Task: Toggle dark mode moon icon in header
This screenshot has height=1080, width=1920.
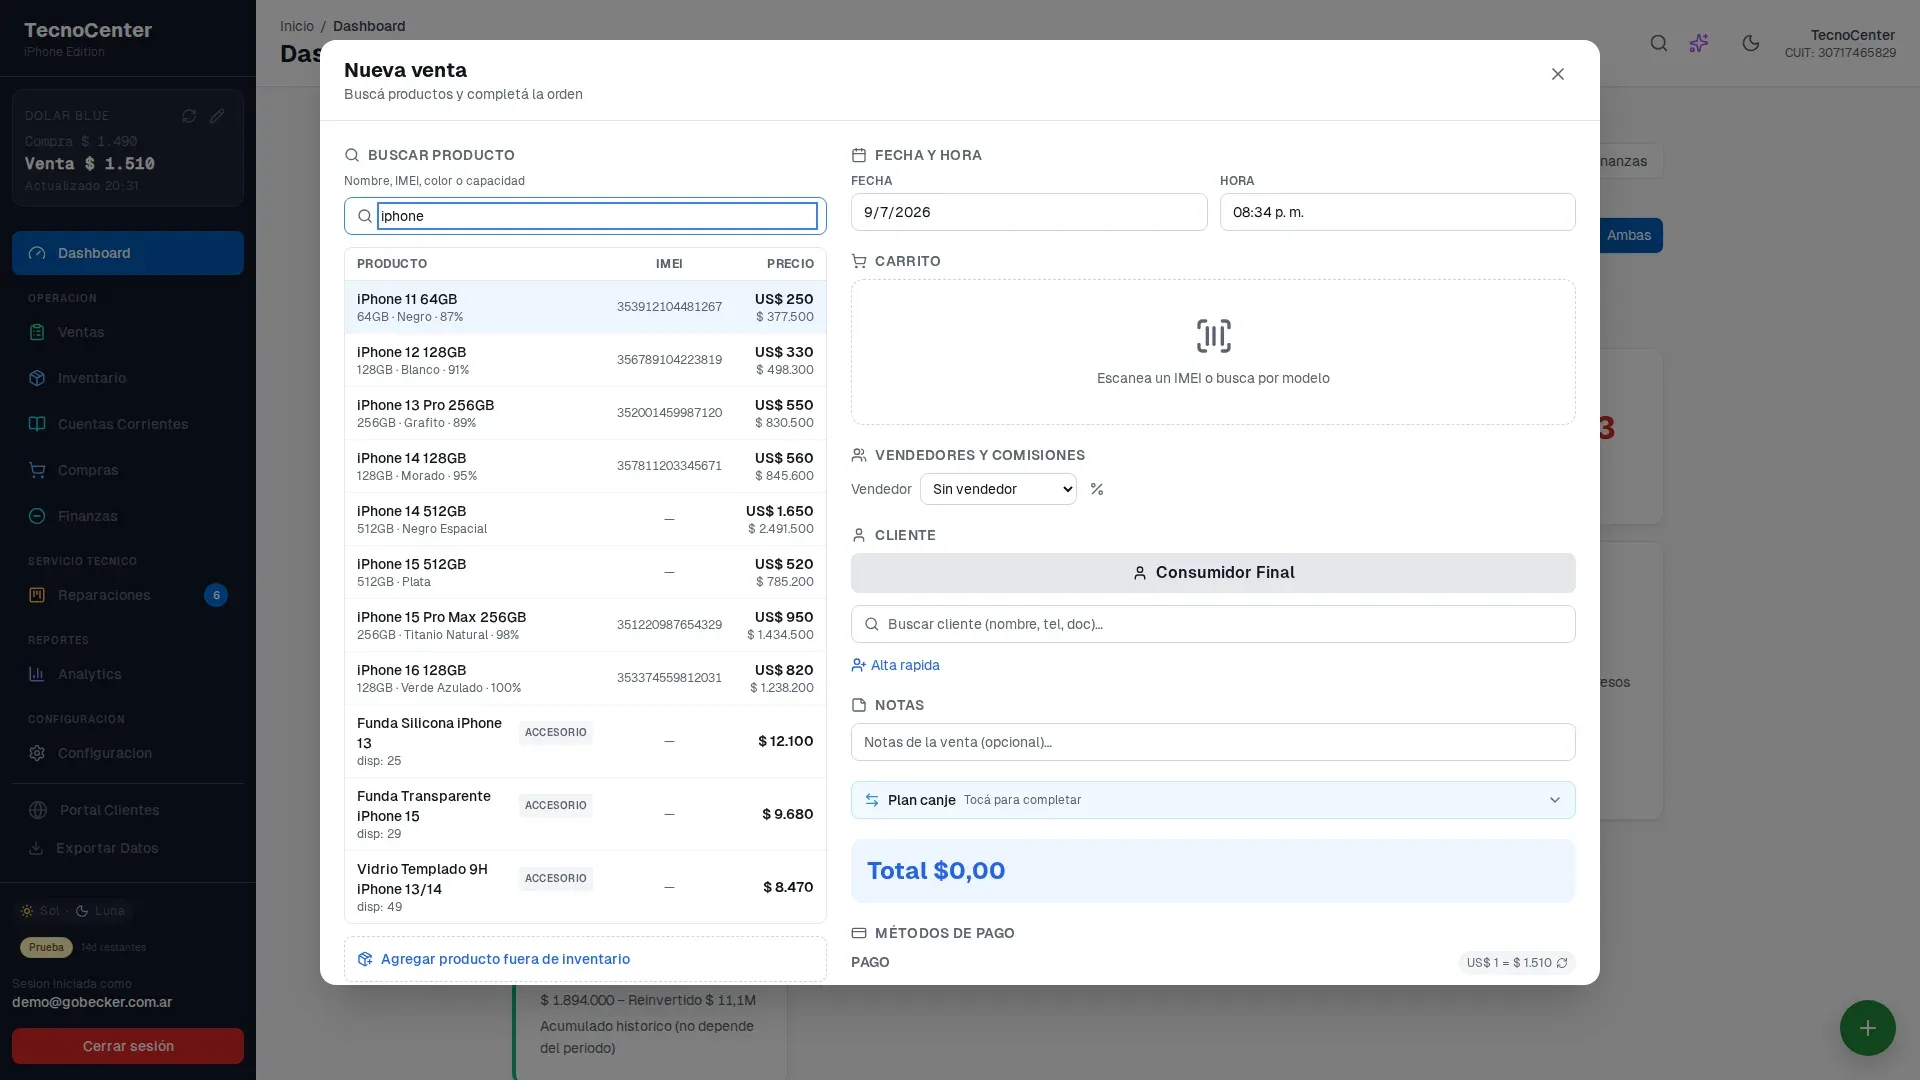Action: click(x=1751, y=43)
